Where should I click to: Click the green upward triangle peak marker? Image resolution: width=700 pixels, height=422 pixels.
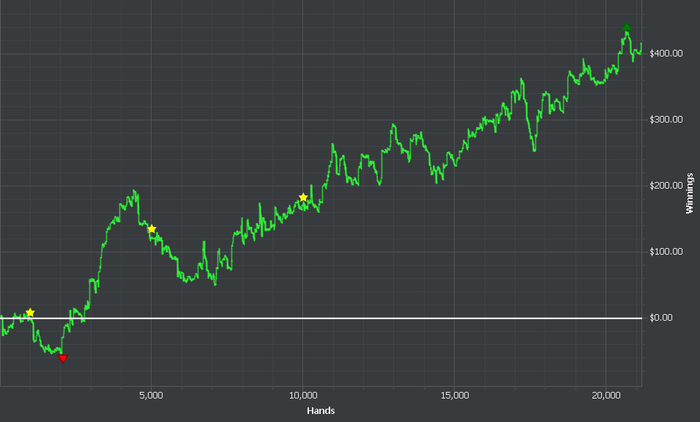click(x=627, y=27)
